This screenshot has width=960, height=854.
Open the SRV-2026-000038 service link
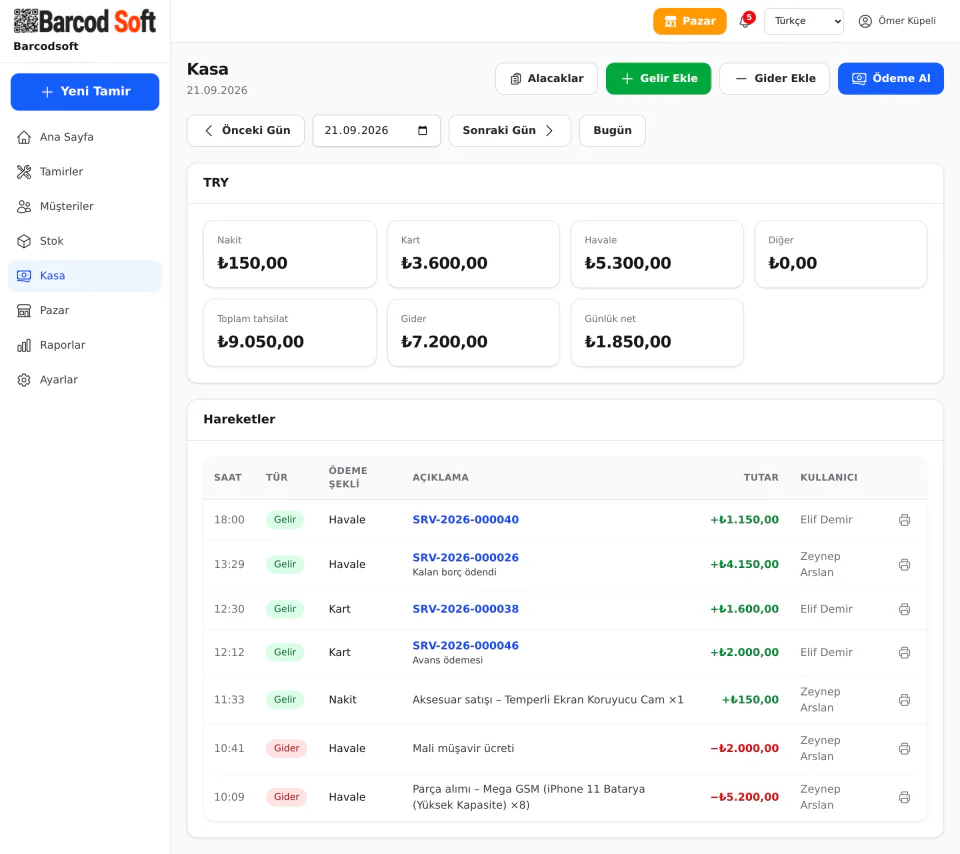(x=465, y=609)
